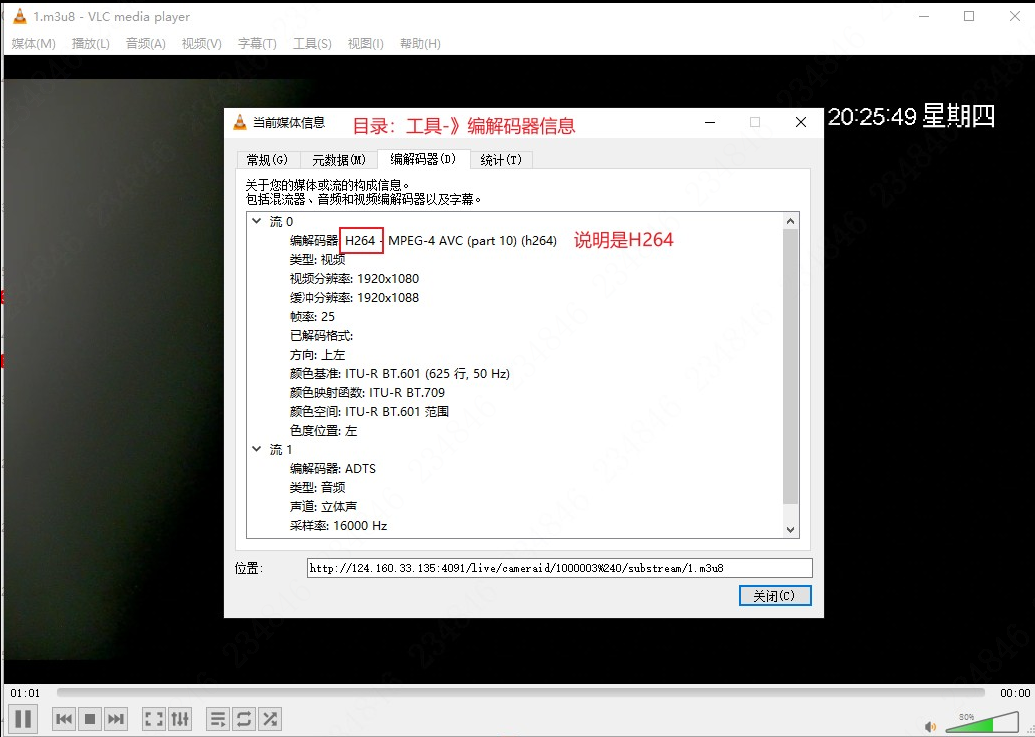Select the 视频分辨率: 1920x1080 row
The height and width of the screenshot is (737, 1035).
[x=354, y=279]
